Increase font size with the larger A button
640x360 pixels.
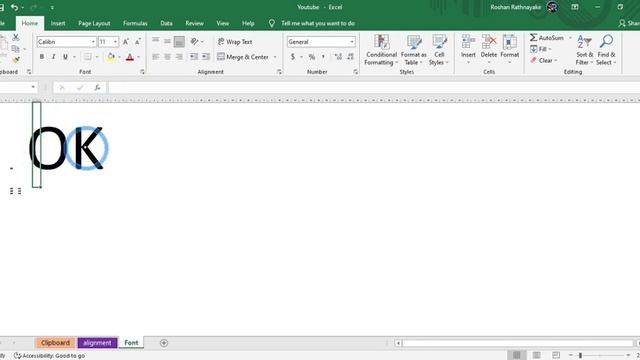(x=126, y=42)
